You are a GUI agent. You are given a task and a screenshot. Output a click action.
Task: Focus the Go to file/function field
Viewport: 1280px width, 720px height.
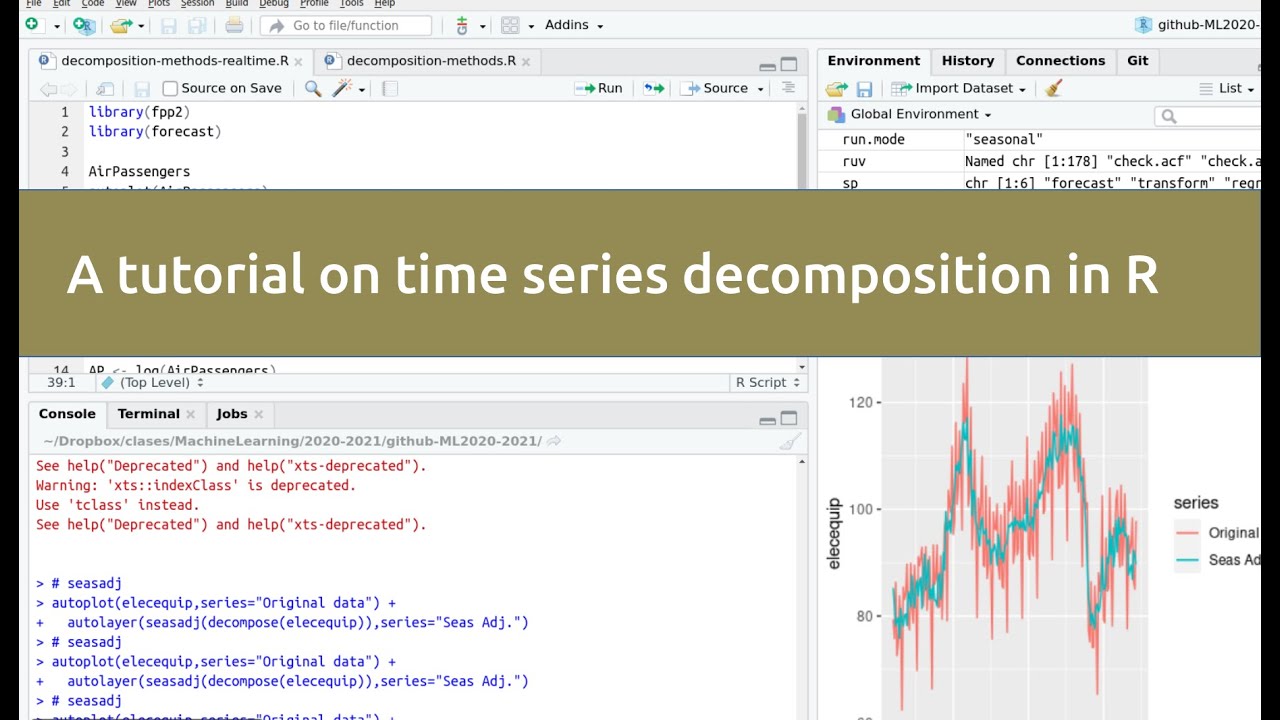click(346, 25)
